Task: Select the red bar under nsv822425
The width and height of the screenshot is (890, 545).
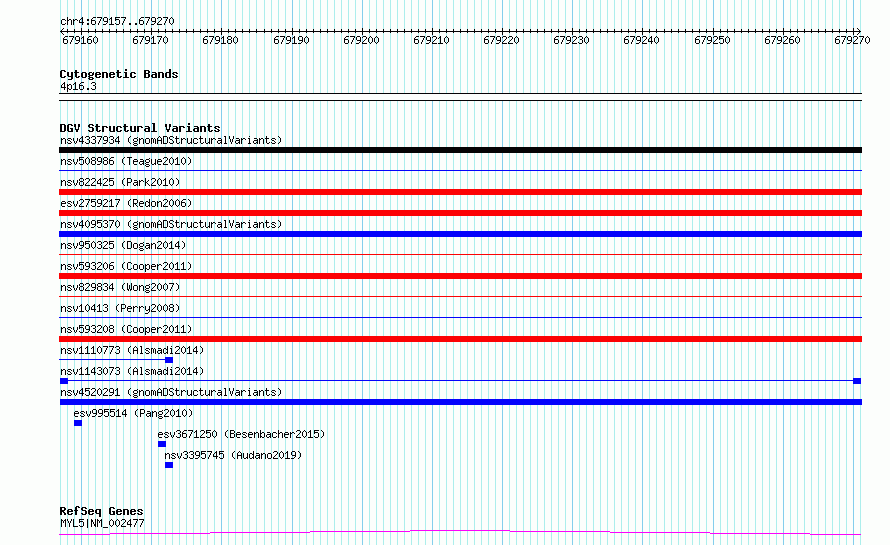Action: (x=460, y=192)
